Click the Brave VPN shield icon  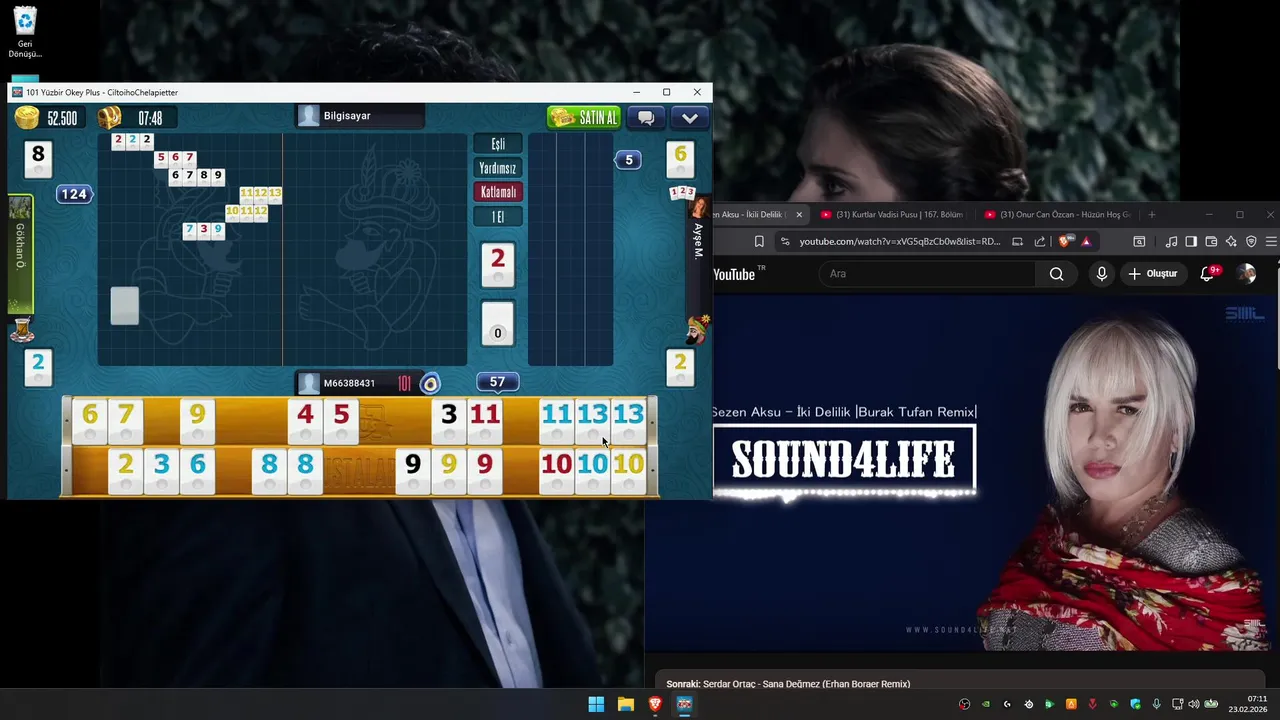1251,241
